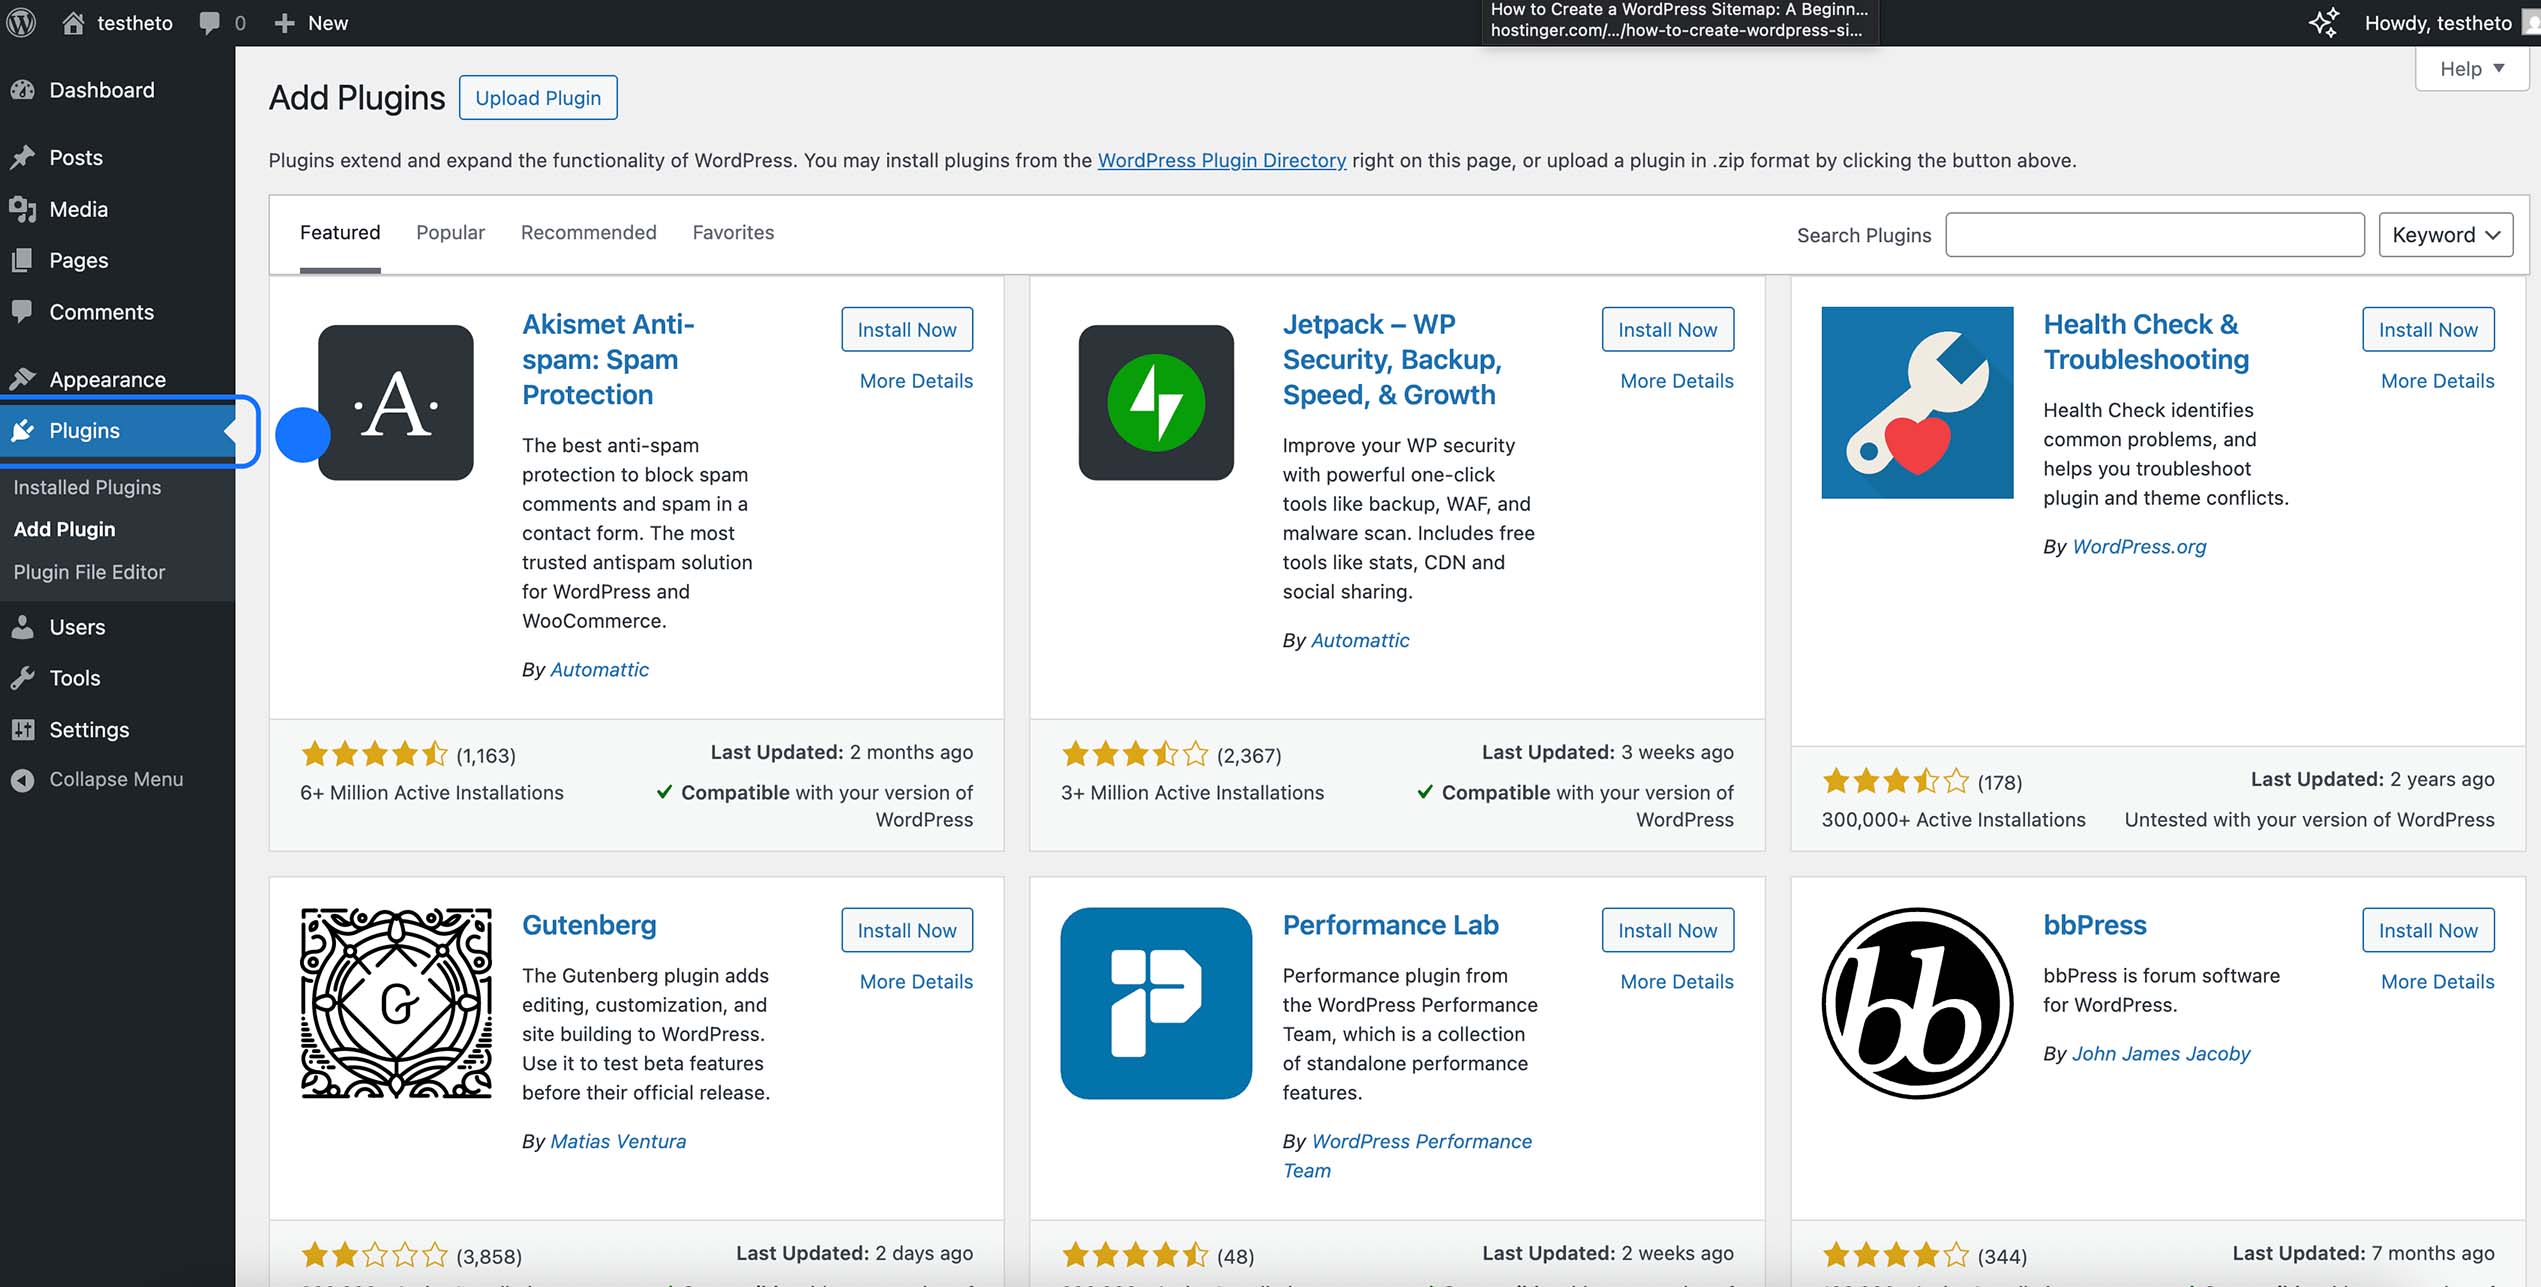2541x1287 pixels.
Task: Switch to the Popular plugins tab
Action: click(450, 232)
